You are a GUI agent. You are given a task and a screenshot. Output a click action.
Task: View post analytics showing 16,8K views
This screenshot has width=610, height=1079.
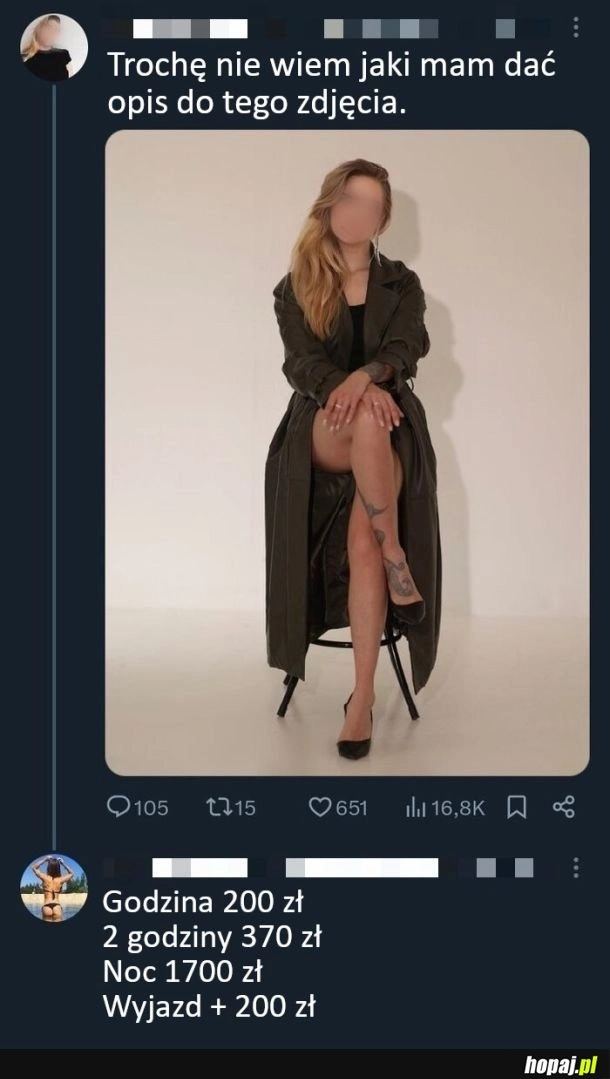pos(415,807)
